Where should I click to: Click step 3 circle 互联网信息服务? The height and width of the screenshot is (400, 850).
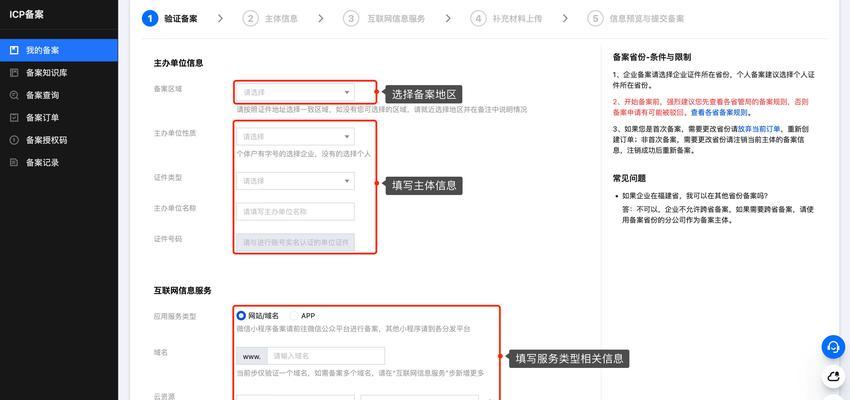(351, 18)
